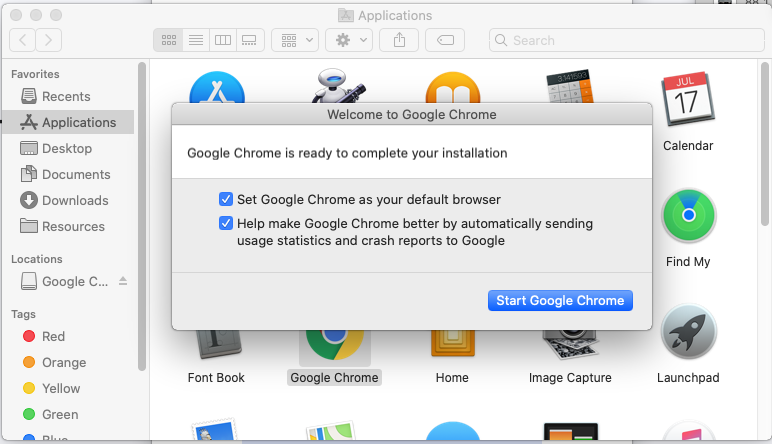Select the Calculator app icon
Image resolution: width=772 pixels, height=444 pixels.
(570, 87)
